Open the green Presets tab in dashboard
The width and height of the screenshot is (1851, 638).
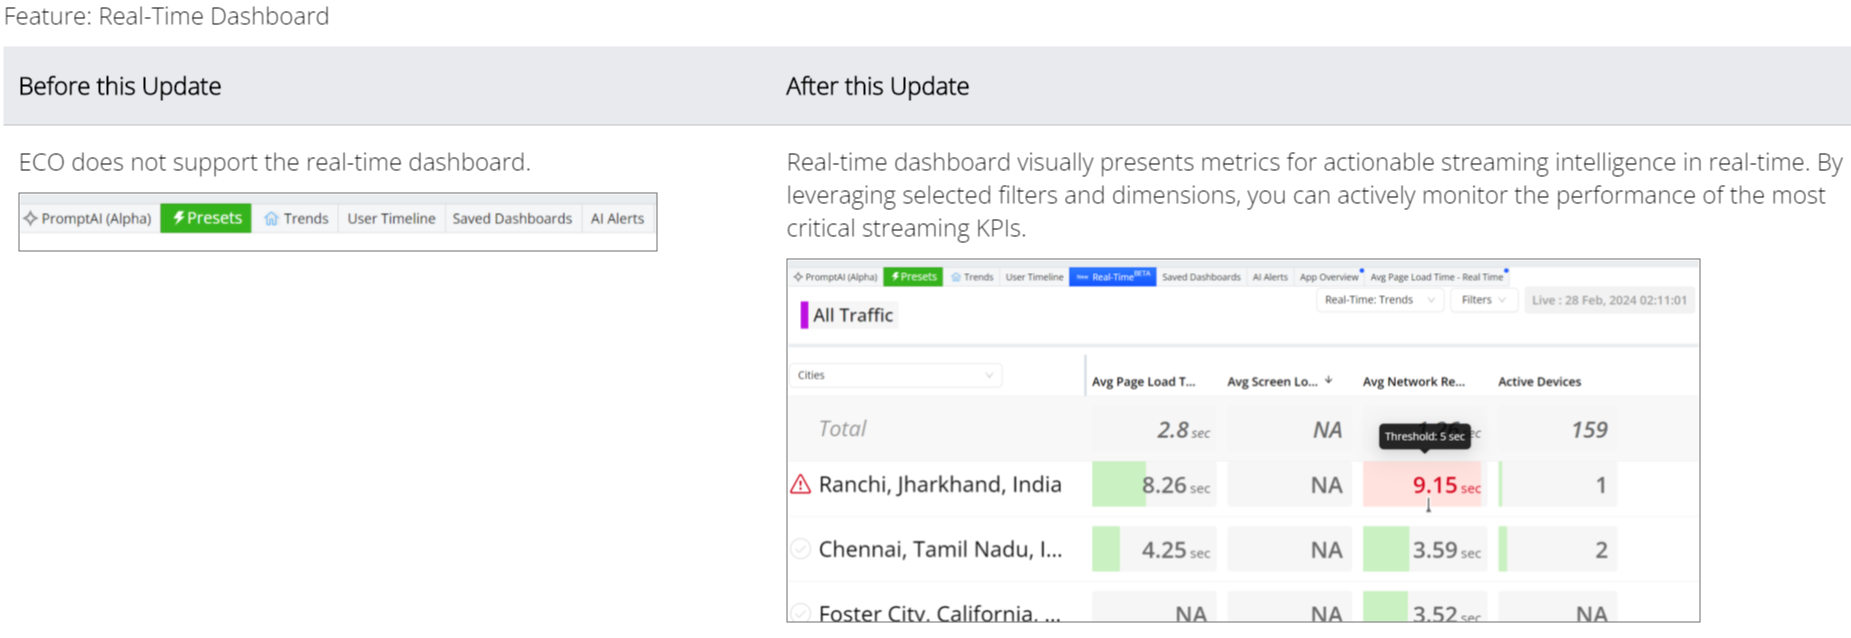pos(914,277)
